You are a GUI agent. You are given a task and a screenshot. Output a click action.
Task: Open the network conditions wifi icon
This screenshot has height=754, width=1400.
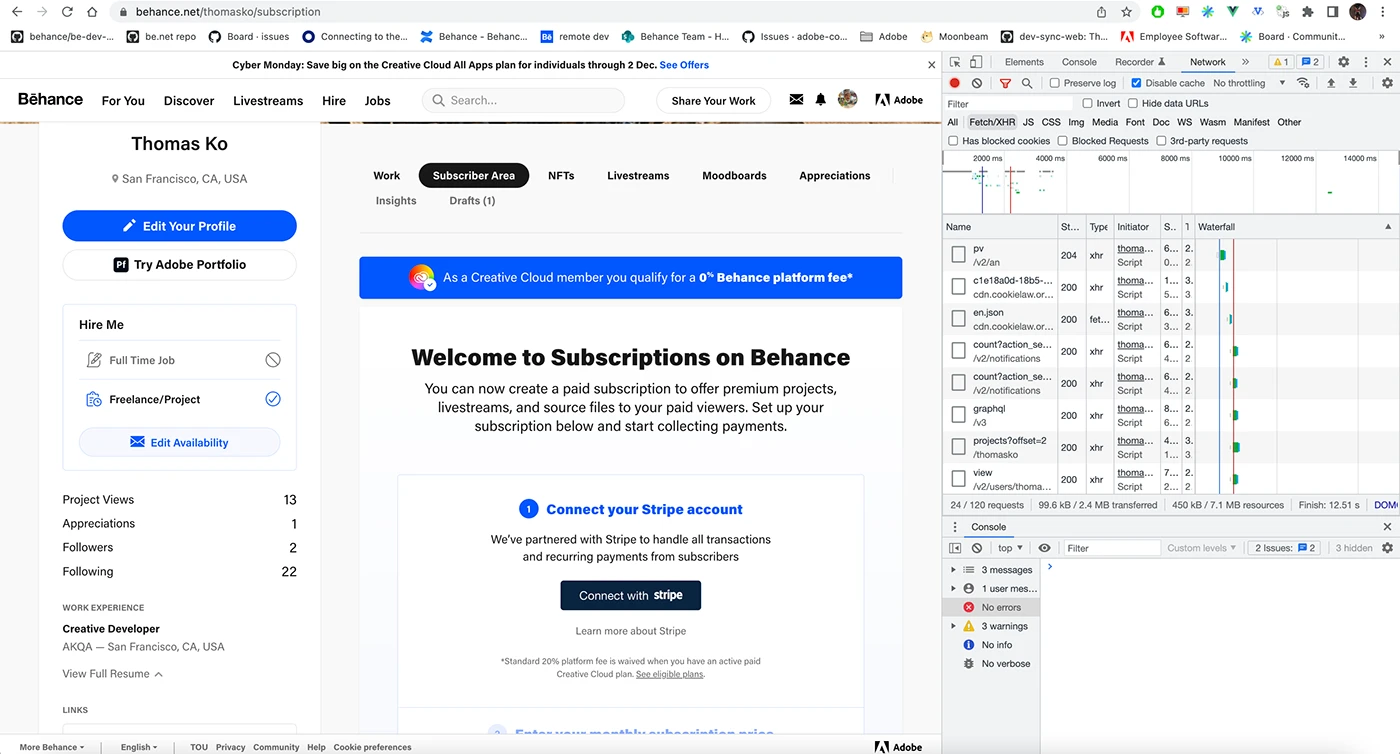1303,83
